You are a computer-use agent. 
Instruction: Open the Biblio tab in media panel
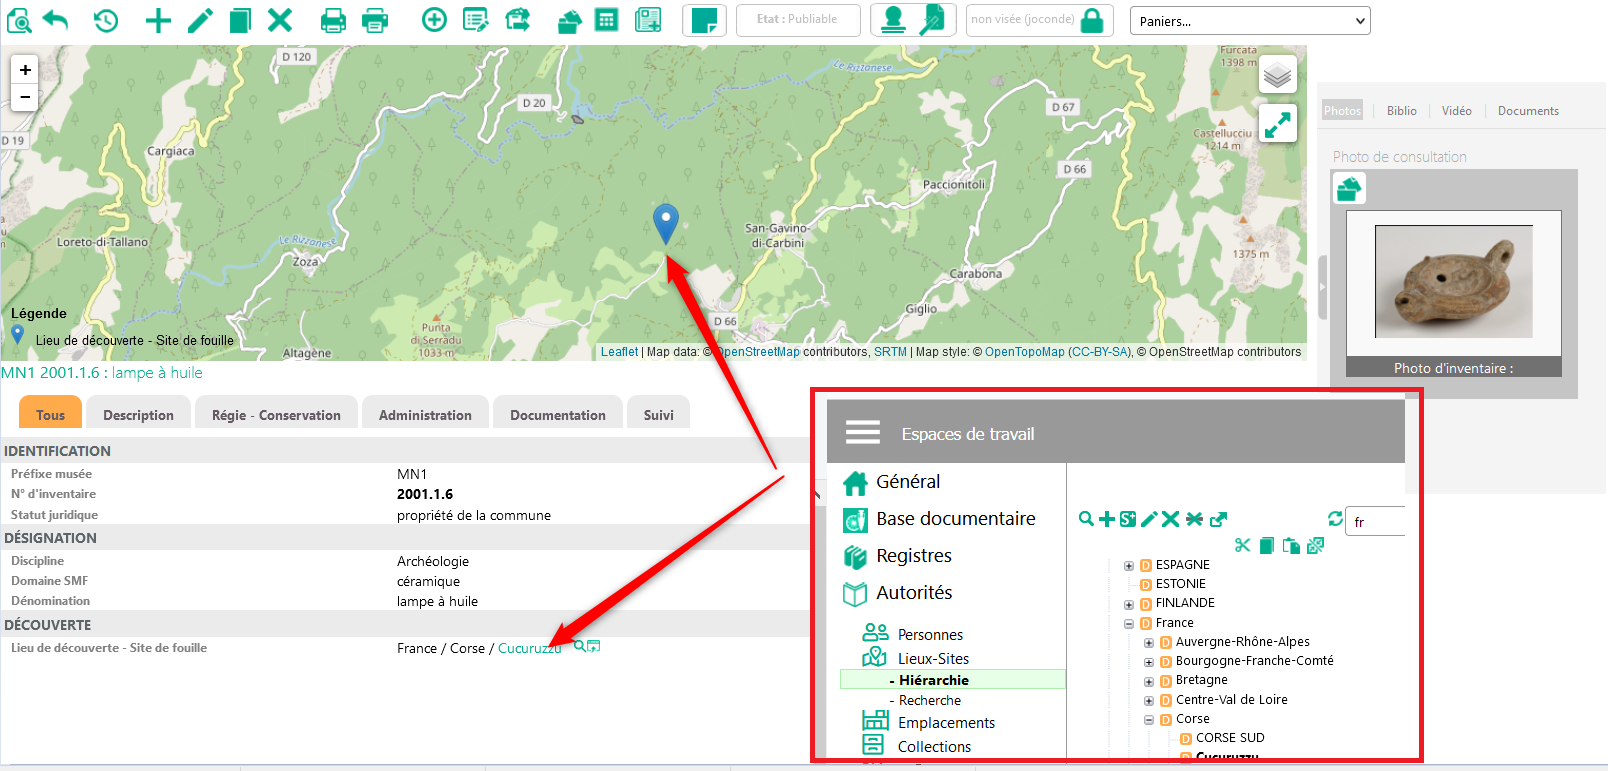point(1401,111)
